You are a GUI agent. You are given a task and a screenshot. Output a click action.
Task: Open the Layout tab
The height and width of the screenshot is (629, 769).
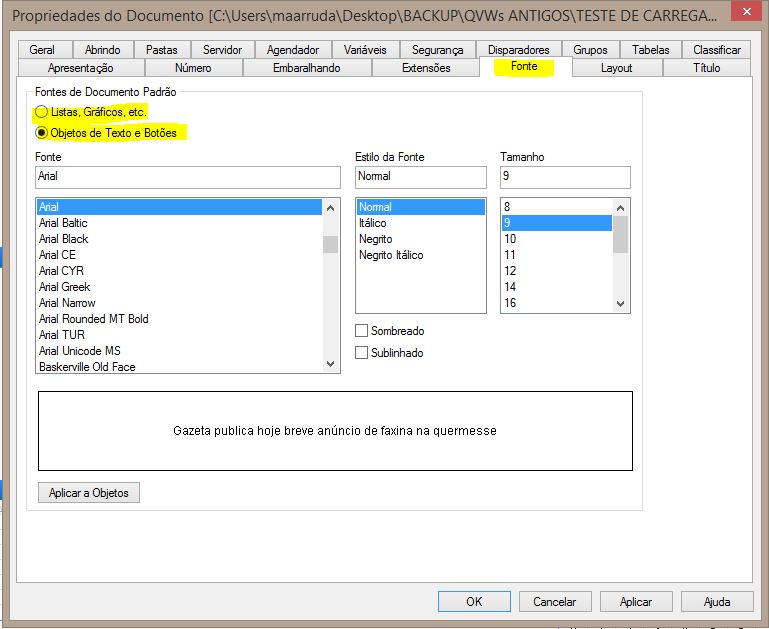tap(616, 68)
